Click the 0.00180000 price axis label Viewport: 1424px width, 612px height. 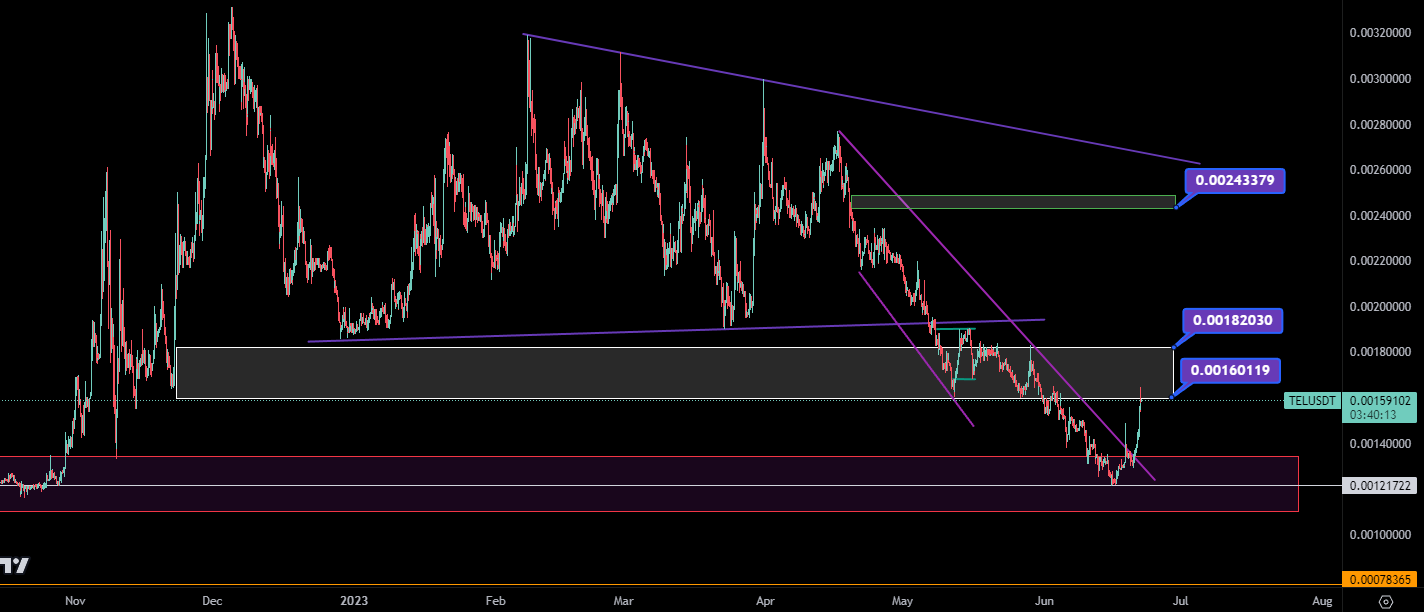(1379, 352)
